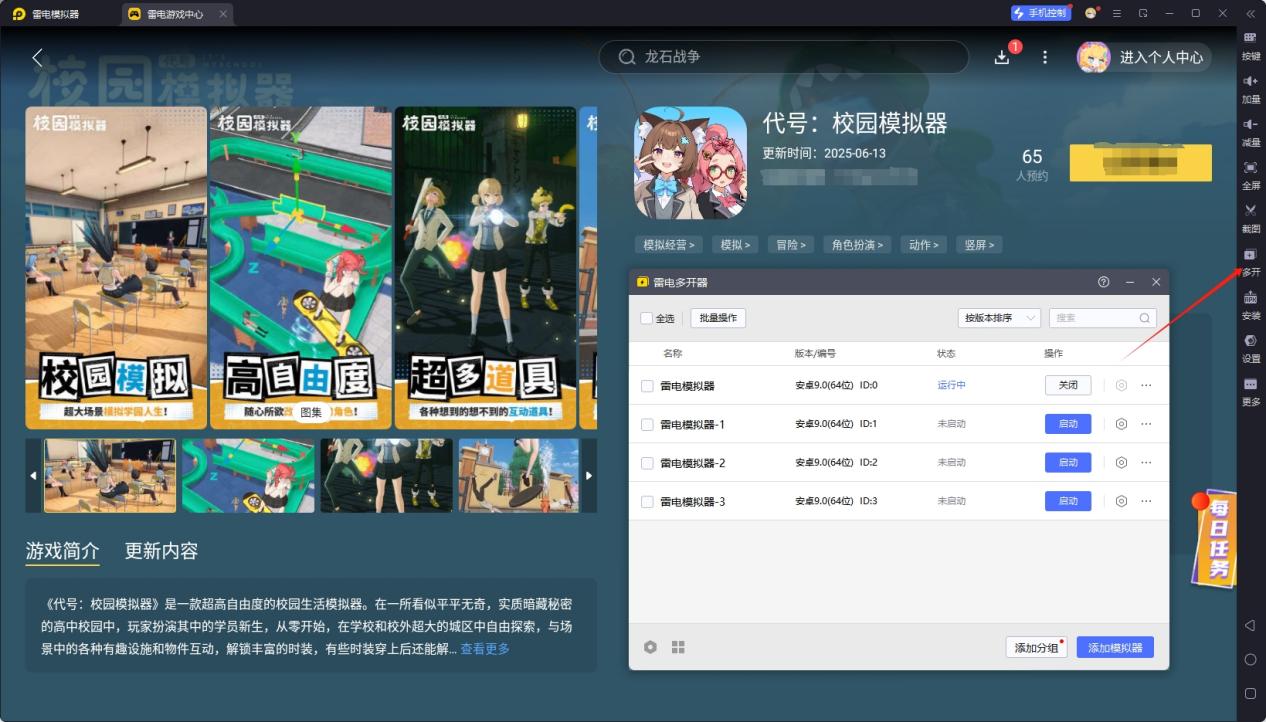The image size is (1266, 722).
Task: Open the 按键 keymapping tool in sidebar
Action: click(1250, 45)
